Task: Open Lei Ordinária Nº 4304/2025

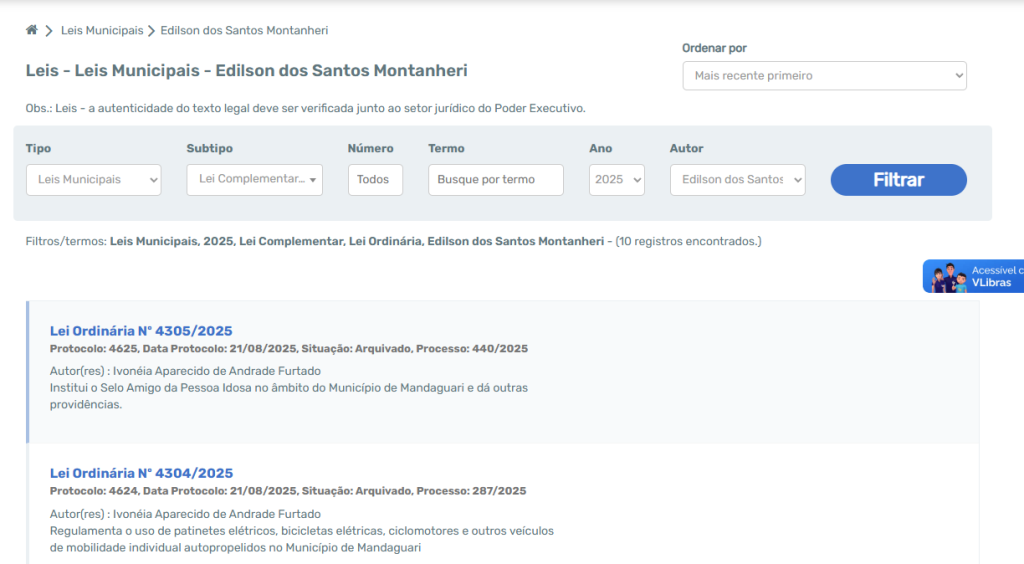Action: (x=141, y=473)
